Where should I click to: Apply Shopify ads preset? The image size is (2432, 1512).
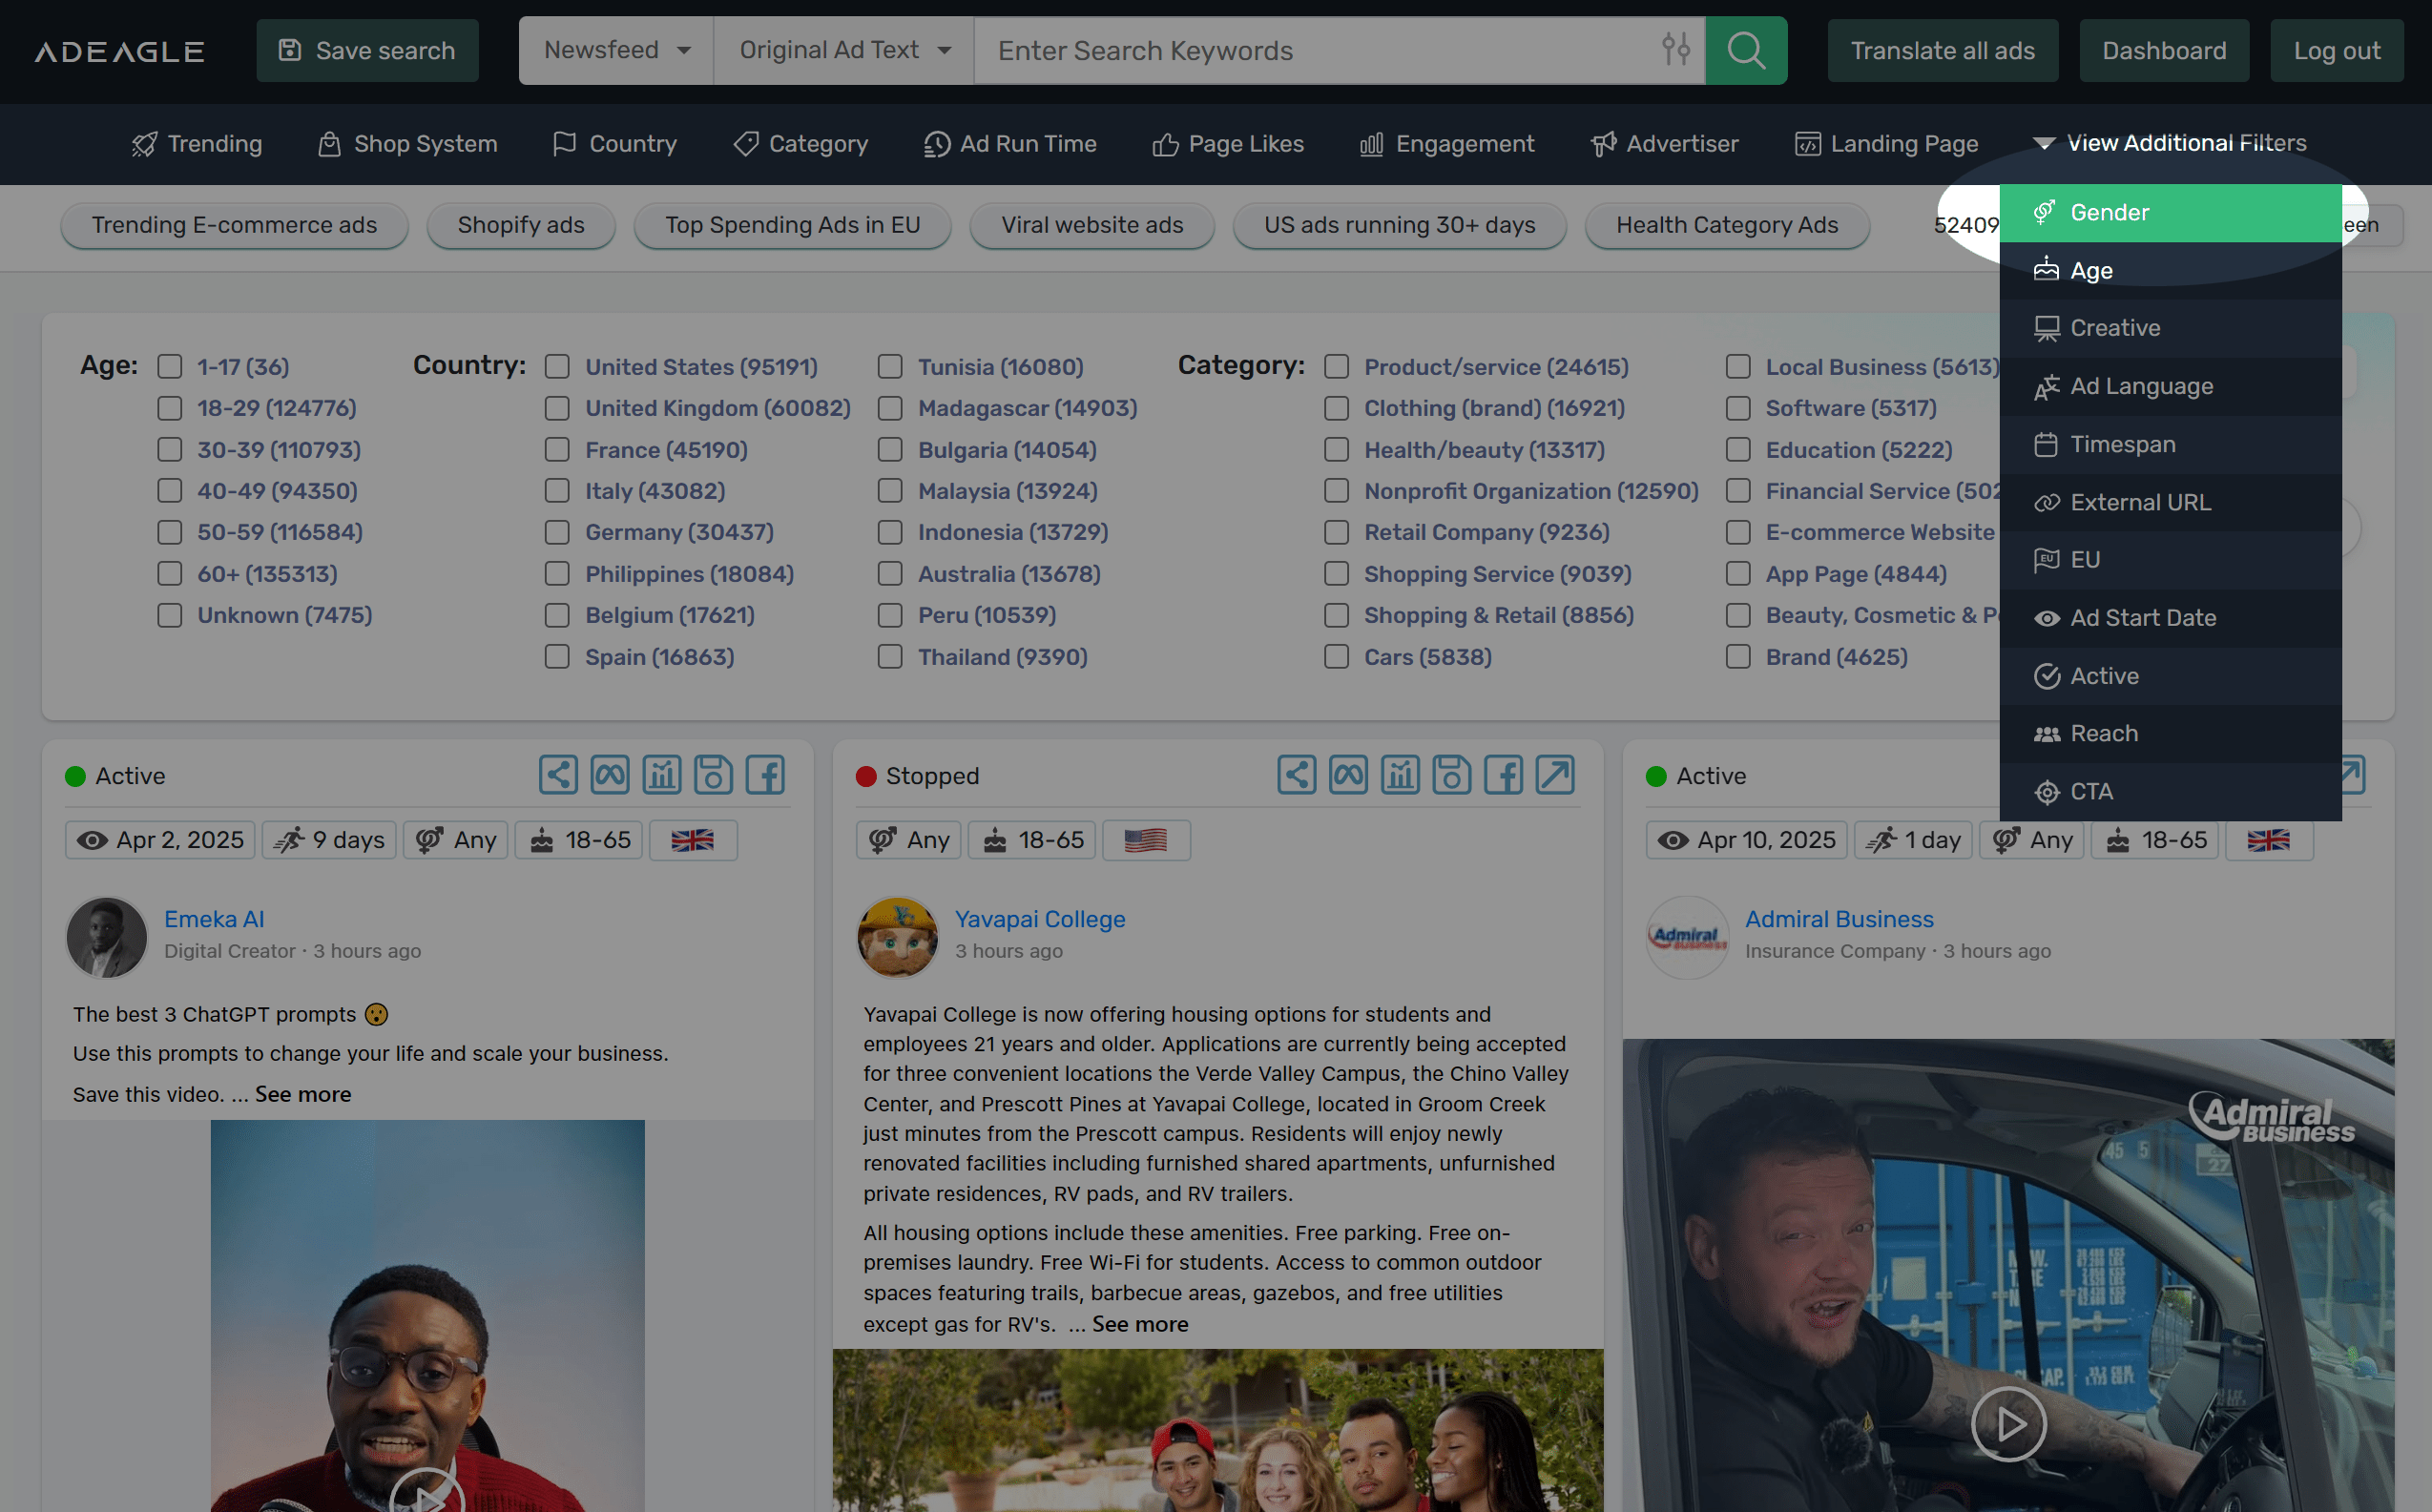pos(521,225)
